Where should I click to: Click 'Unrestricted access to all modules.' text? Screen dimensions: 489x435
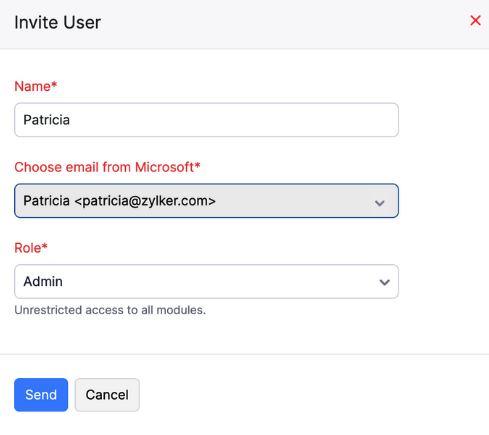point(110,310)
